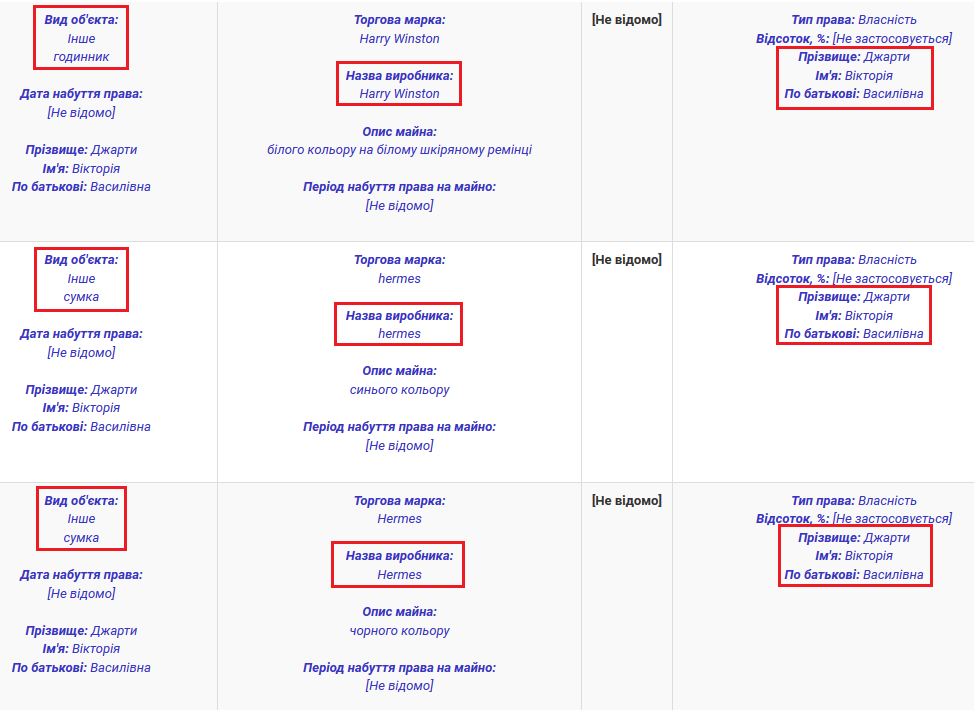Viewport: 974px width, 710px height.
Task: Click 'Harry Winston' under Торгова марка
Action: click(399, 39)
